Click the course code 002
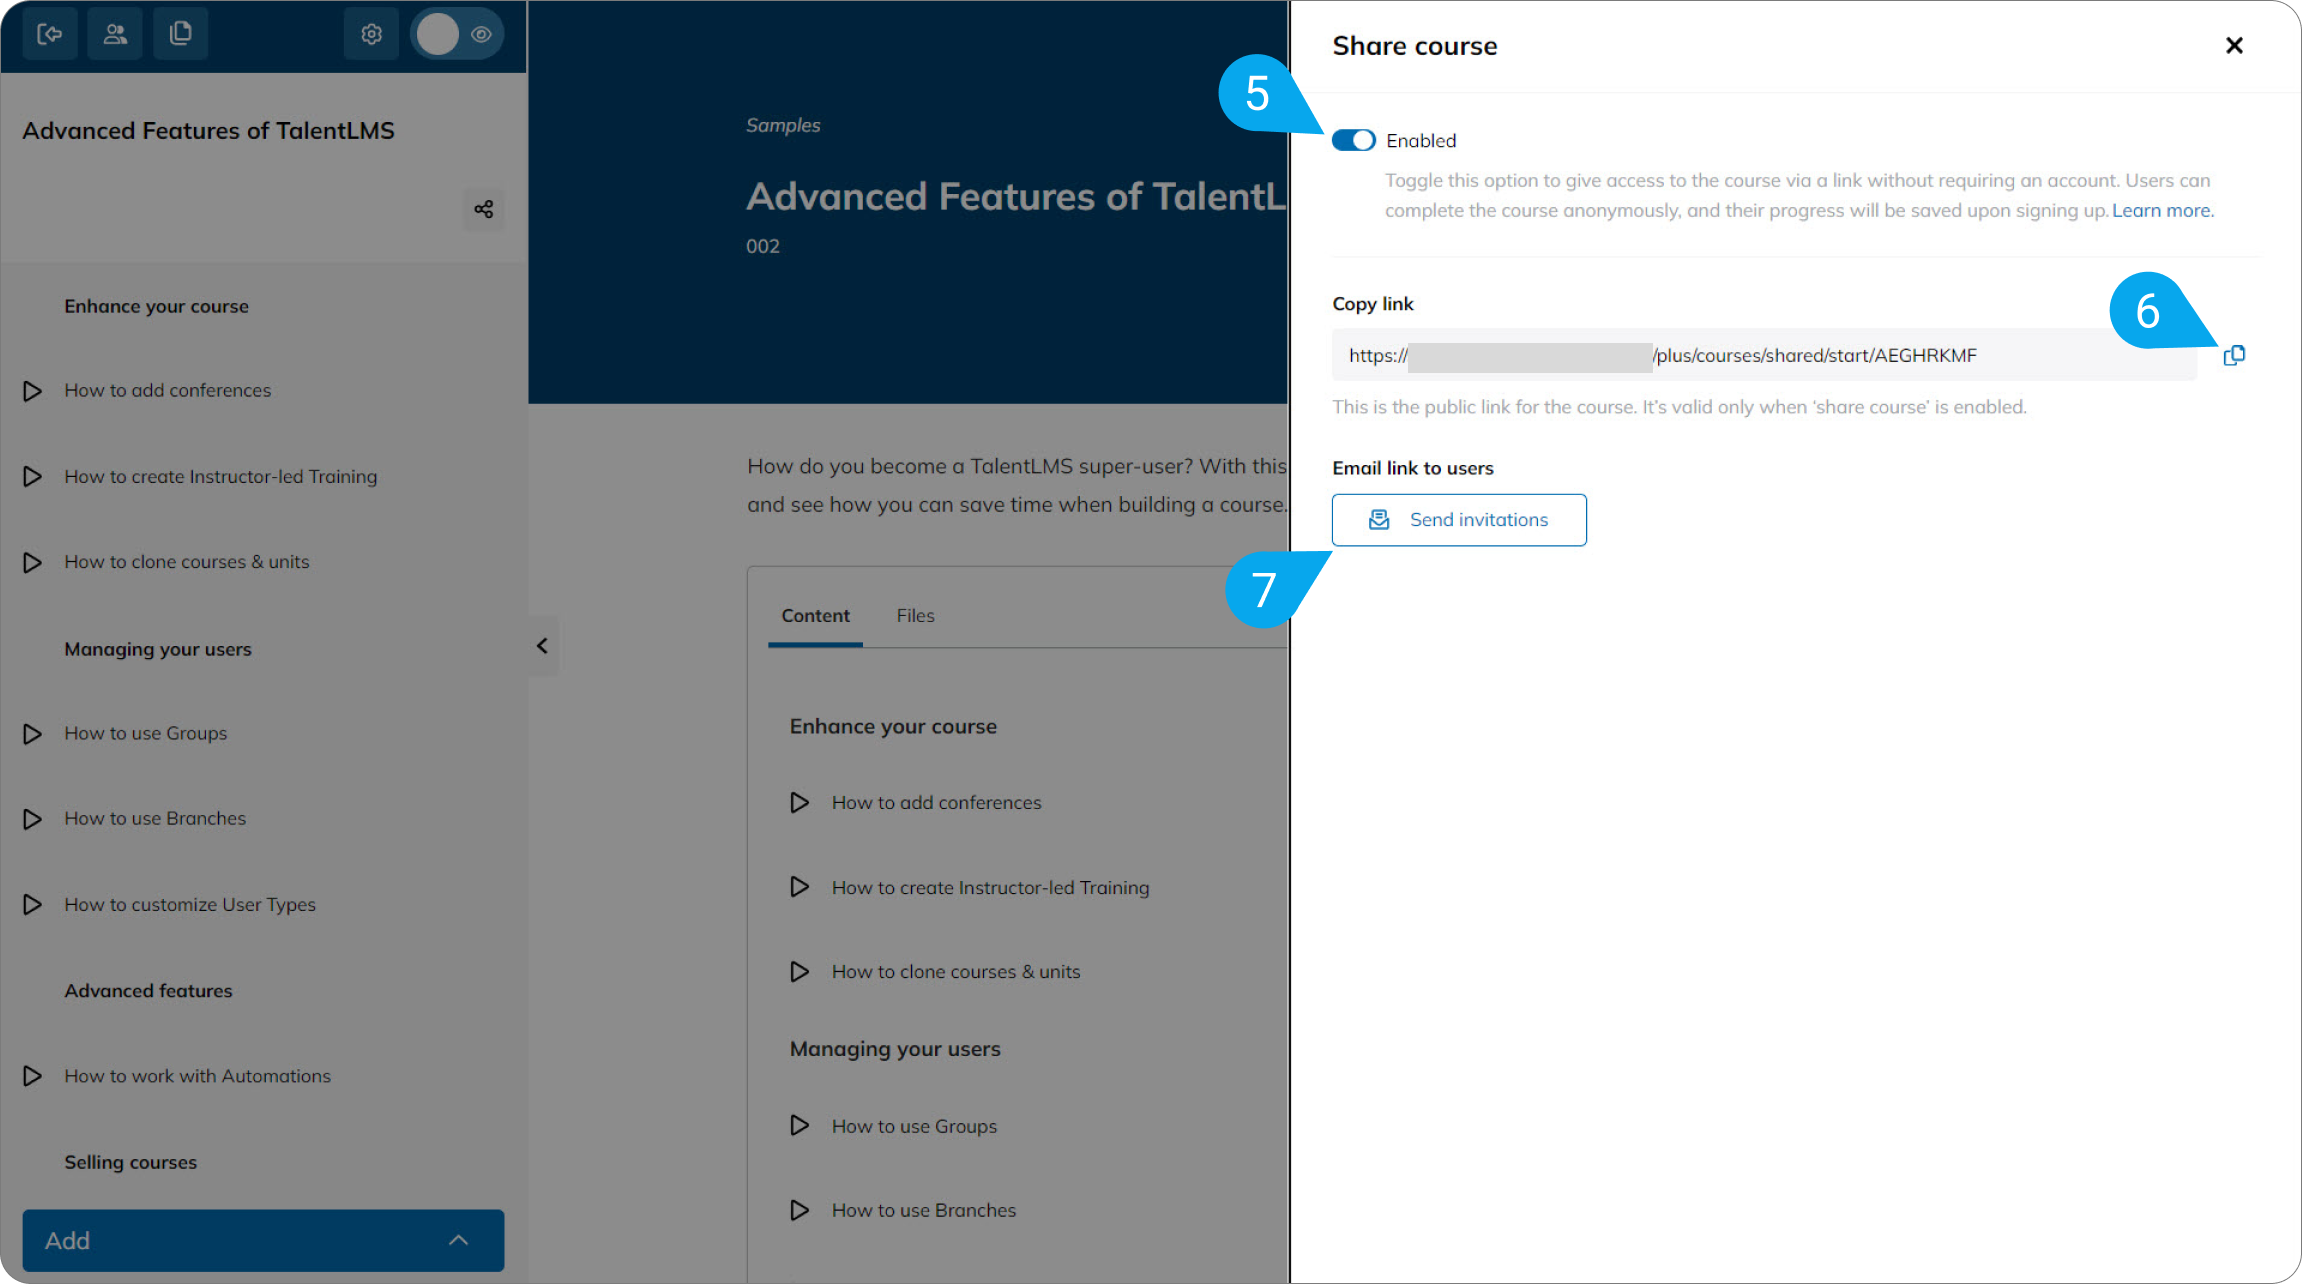 763,246
